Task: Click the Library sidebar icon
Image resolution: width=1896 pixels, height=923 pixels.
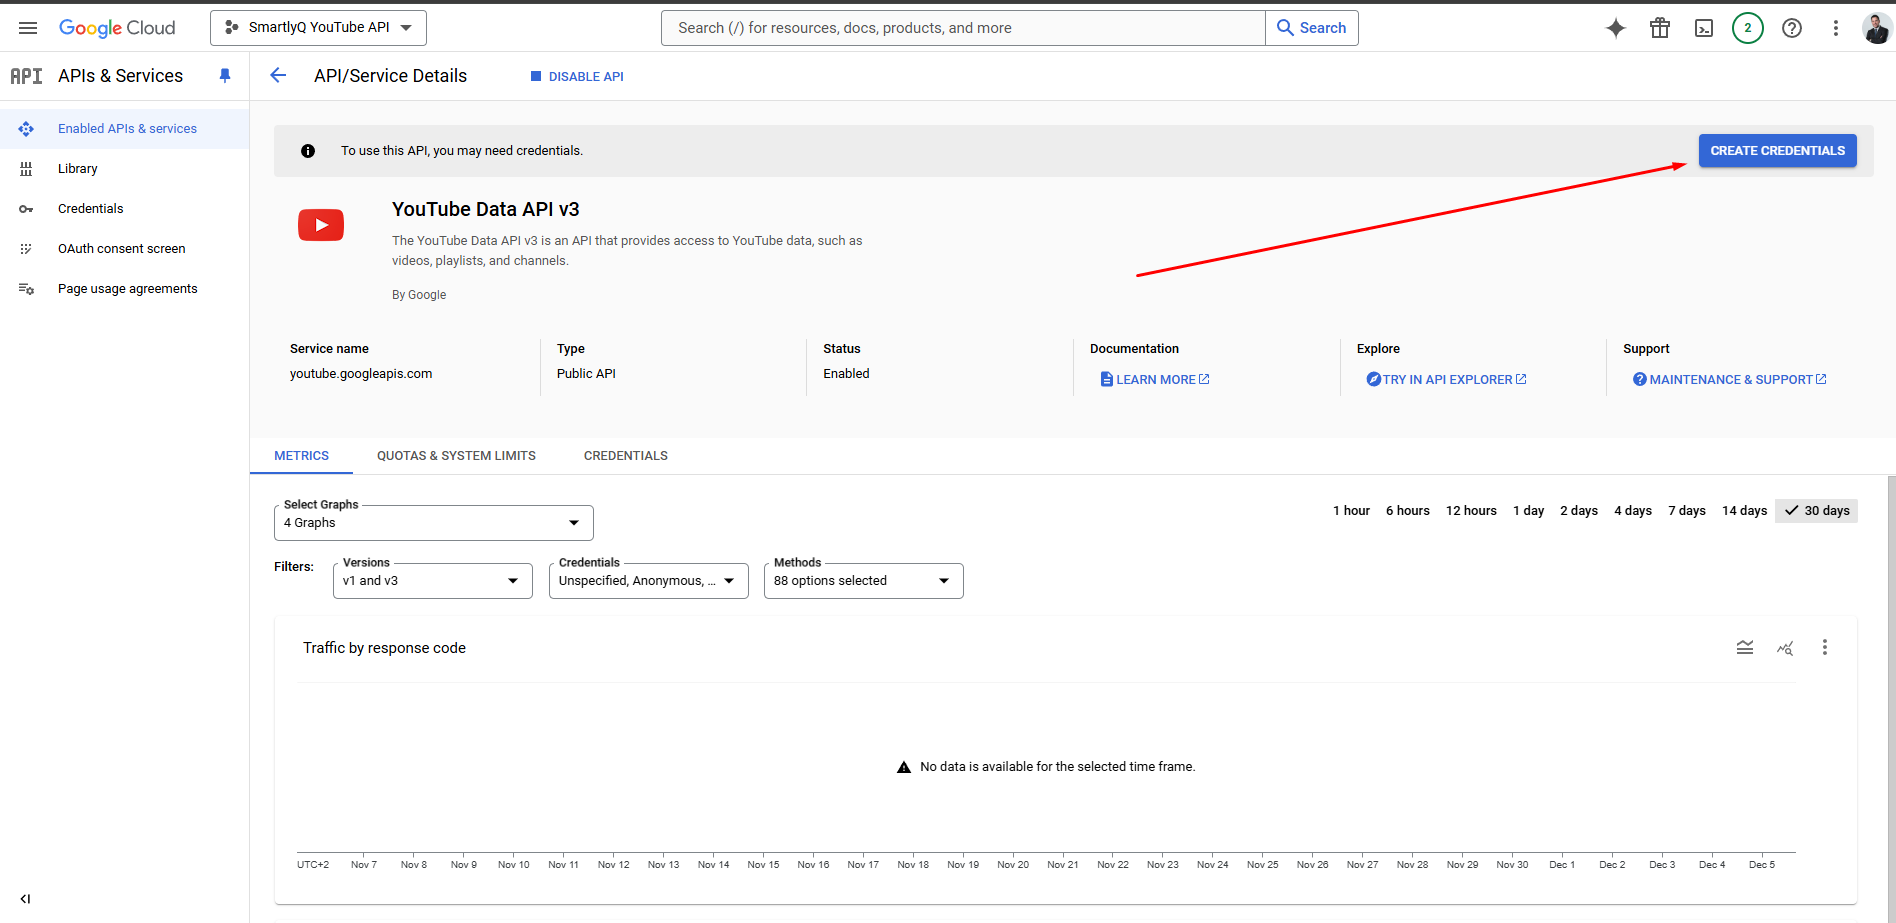Action: point(26,169)
